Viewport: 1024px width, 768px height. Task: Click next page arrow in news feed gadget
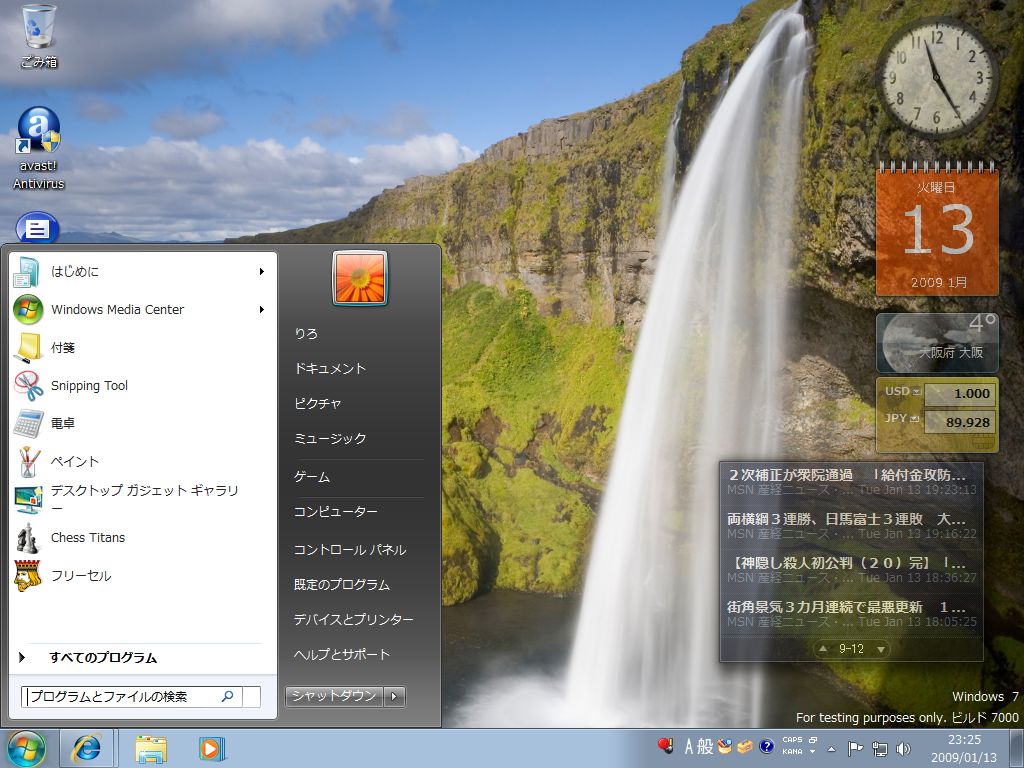[880, 649]
